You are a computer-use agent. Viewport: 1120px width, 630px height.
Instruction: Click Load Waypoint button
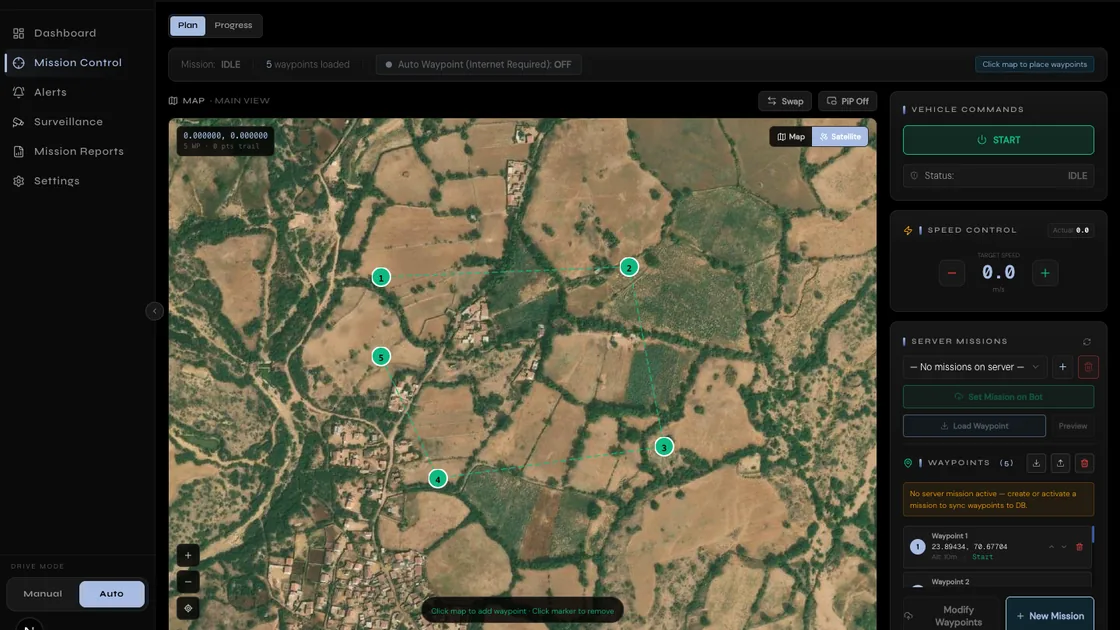coord(974,426)
